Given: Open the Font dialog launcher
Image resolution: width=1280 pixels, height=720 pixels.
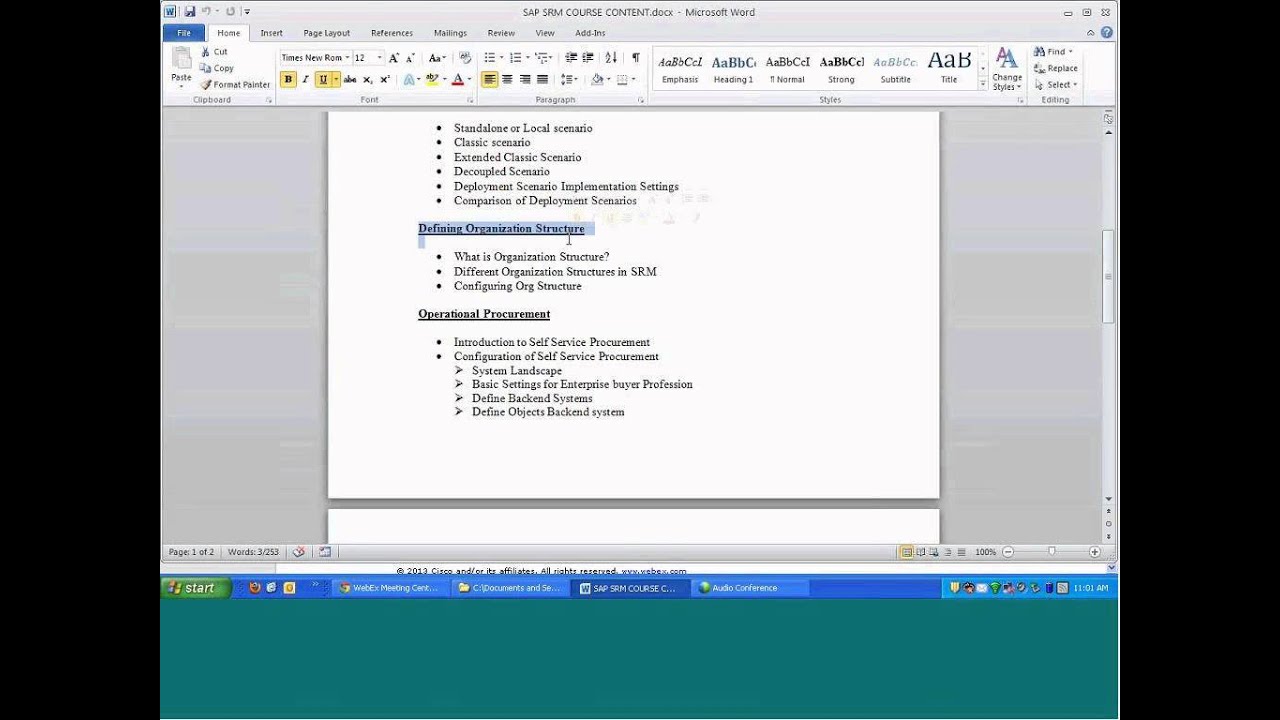Looking at the screenshot, I should coord(470,100).
